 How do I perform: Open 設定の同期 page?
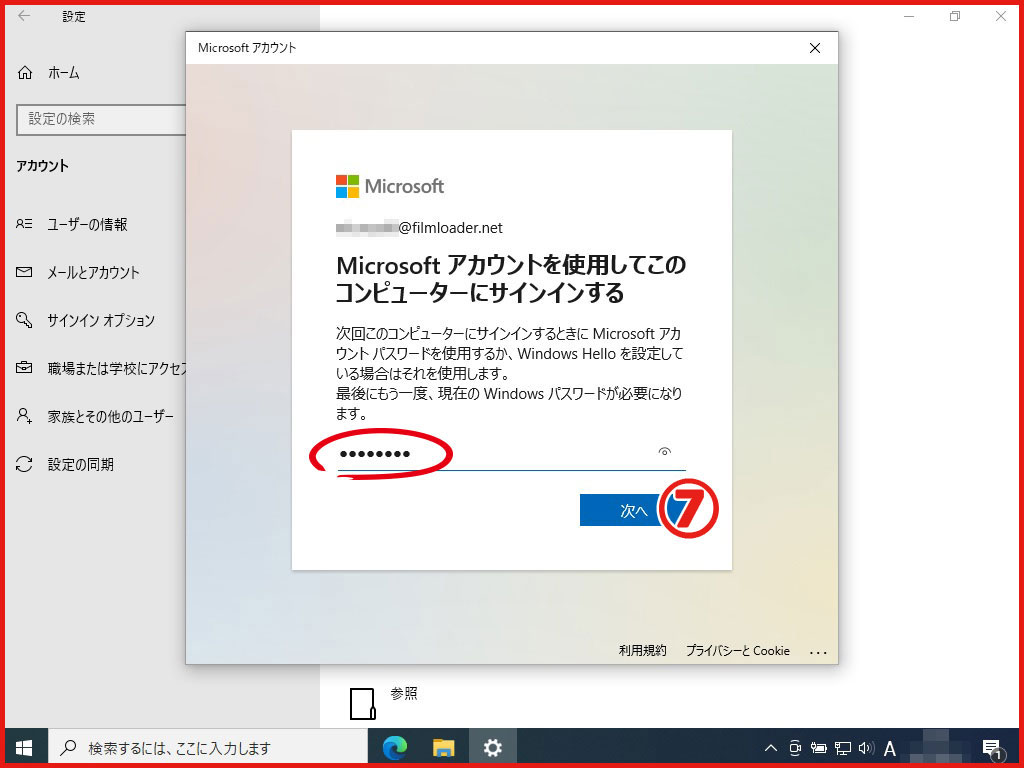(80, 464)
